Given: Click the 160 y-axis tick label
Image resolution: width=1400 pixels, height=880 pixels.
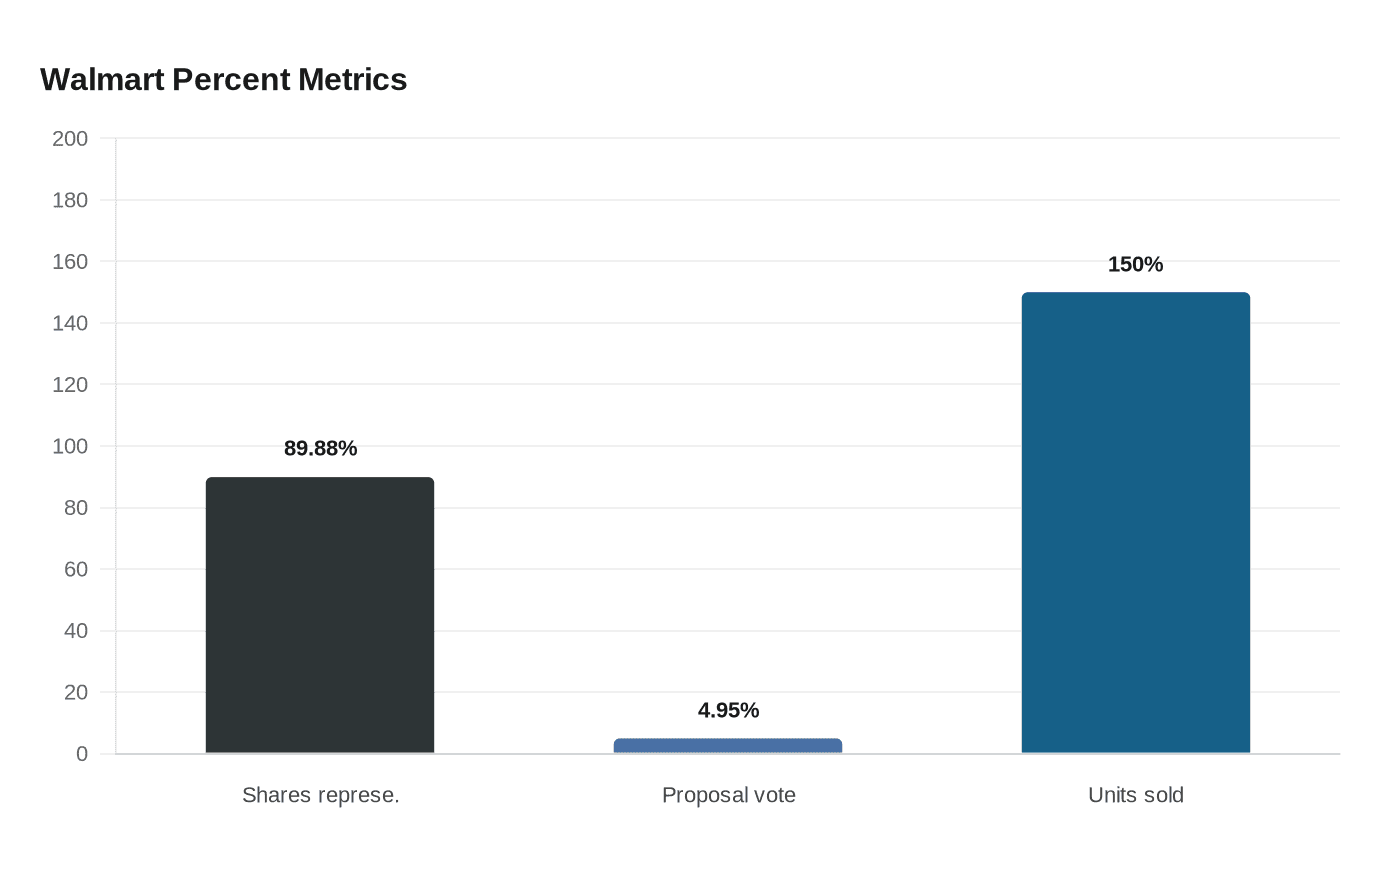Looking at the screenshot, I should pyautogui.click(x=70, y=261).
